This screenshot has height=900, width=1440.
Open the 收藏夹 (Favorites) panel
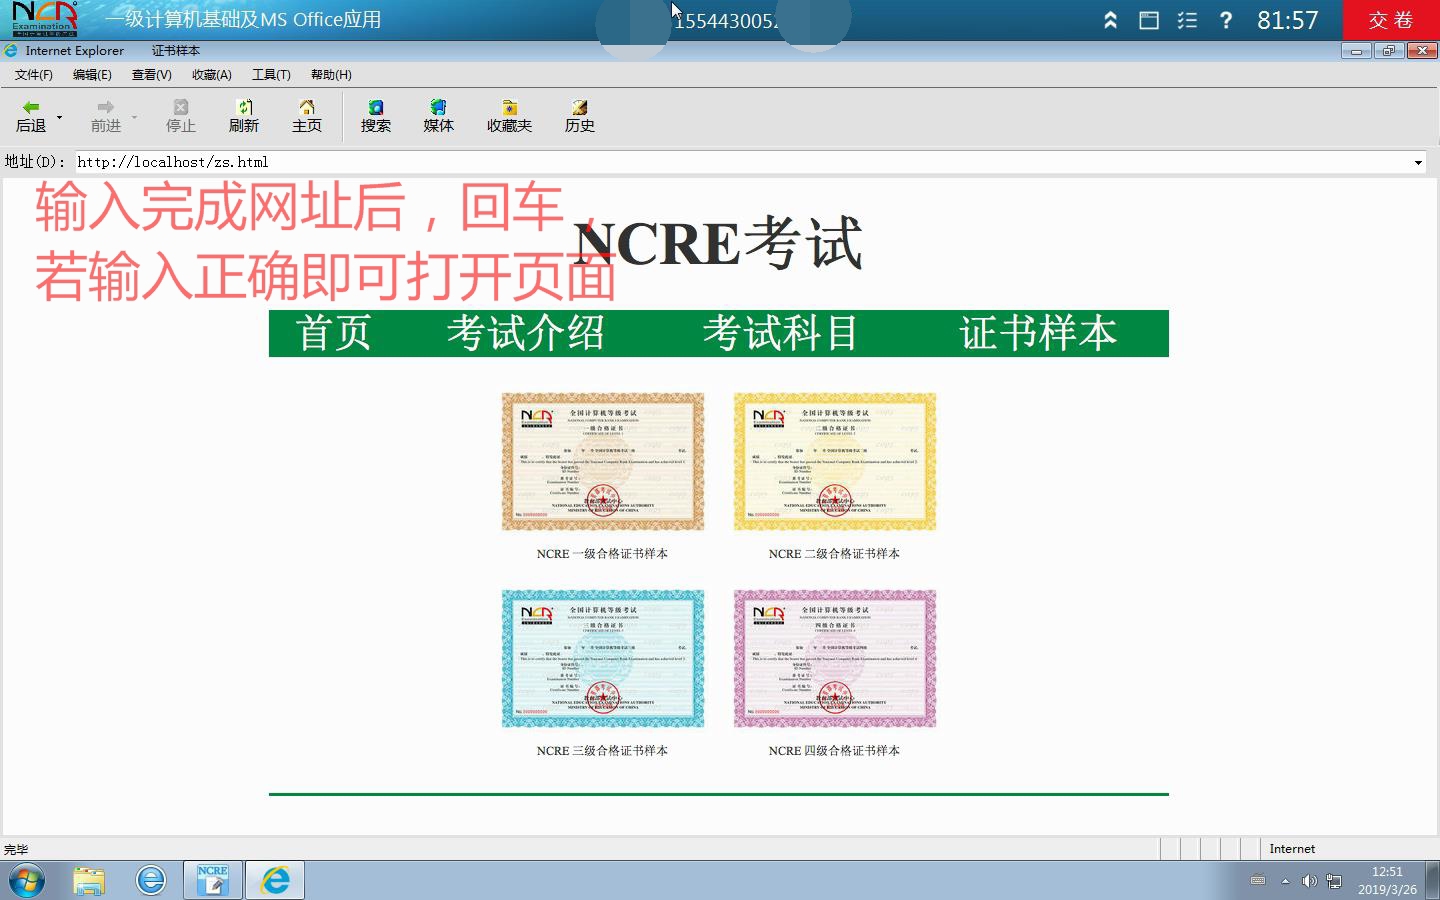tap(510, 116)
